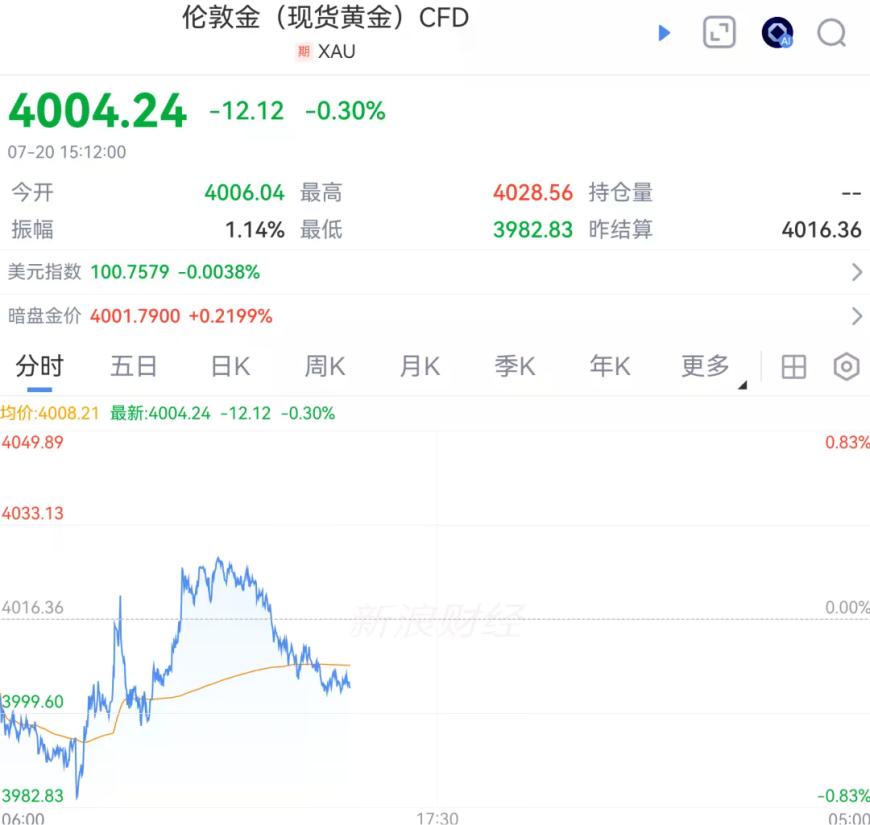
Task: Tap the red 期 badge icon
Action: (304, 52)
